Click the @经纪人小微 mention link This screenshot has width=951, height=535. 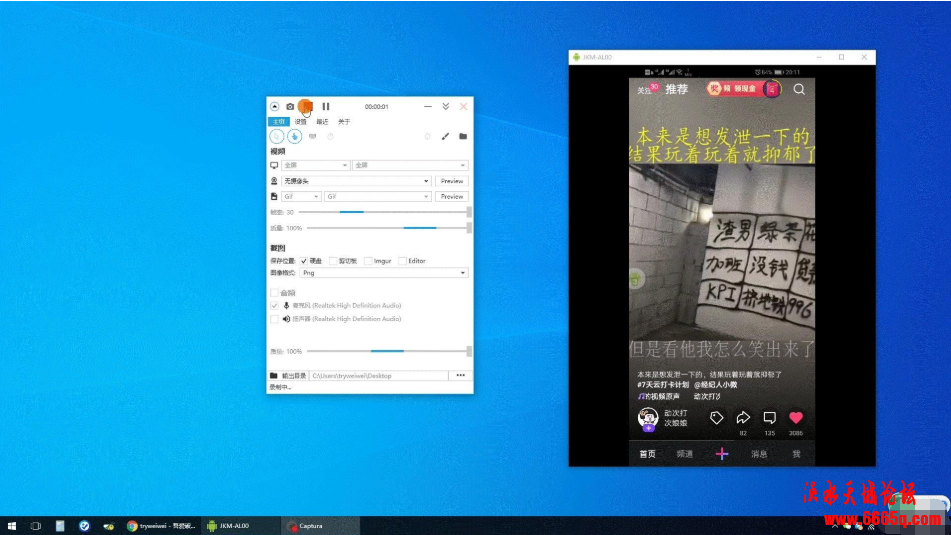click(x=716, y=385)
